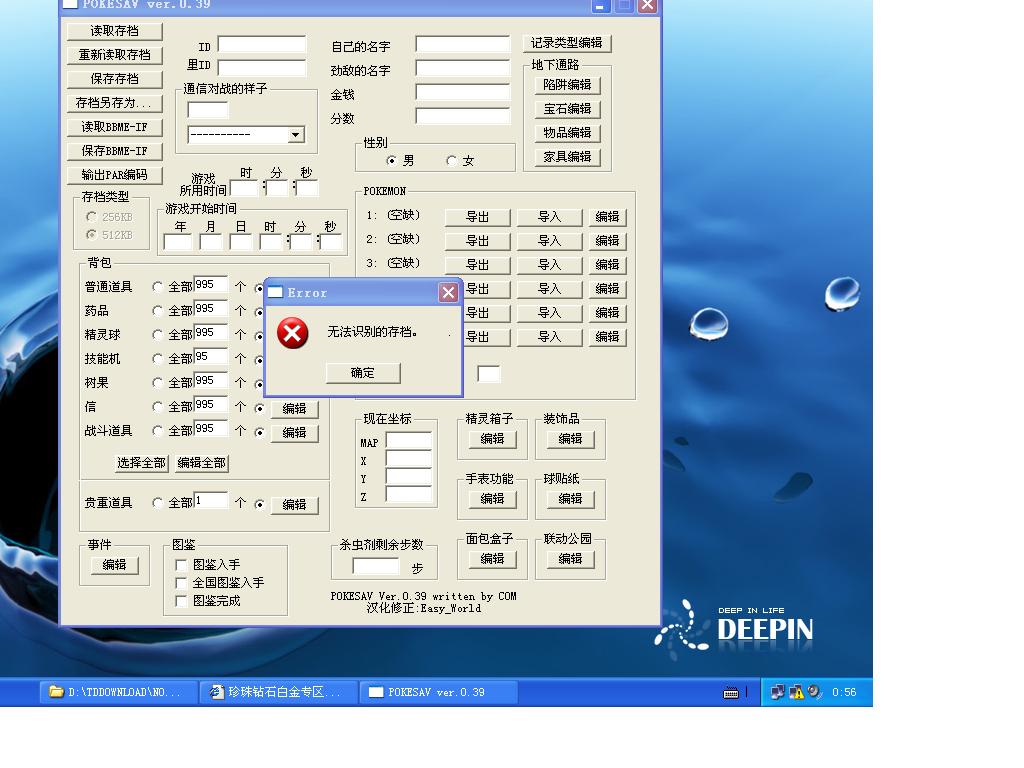The width and height of the screenshot is (1024, 768).
Task: Confirm the error with 确定 button
Action: click(363, 373)
